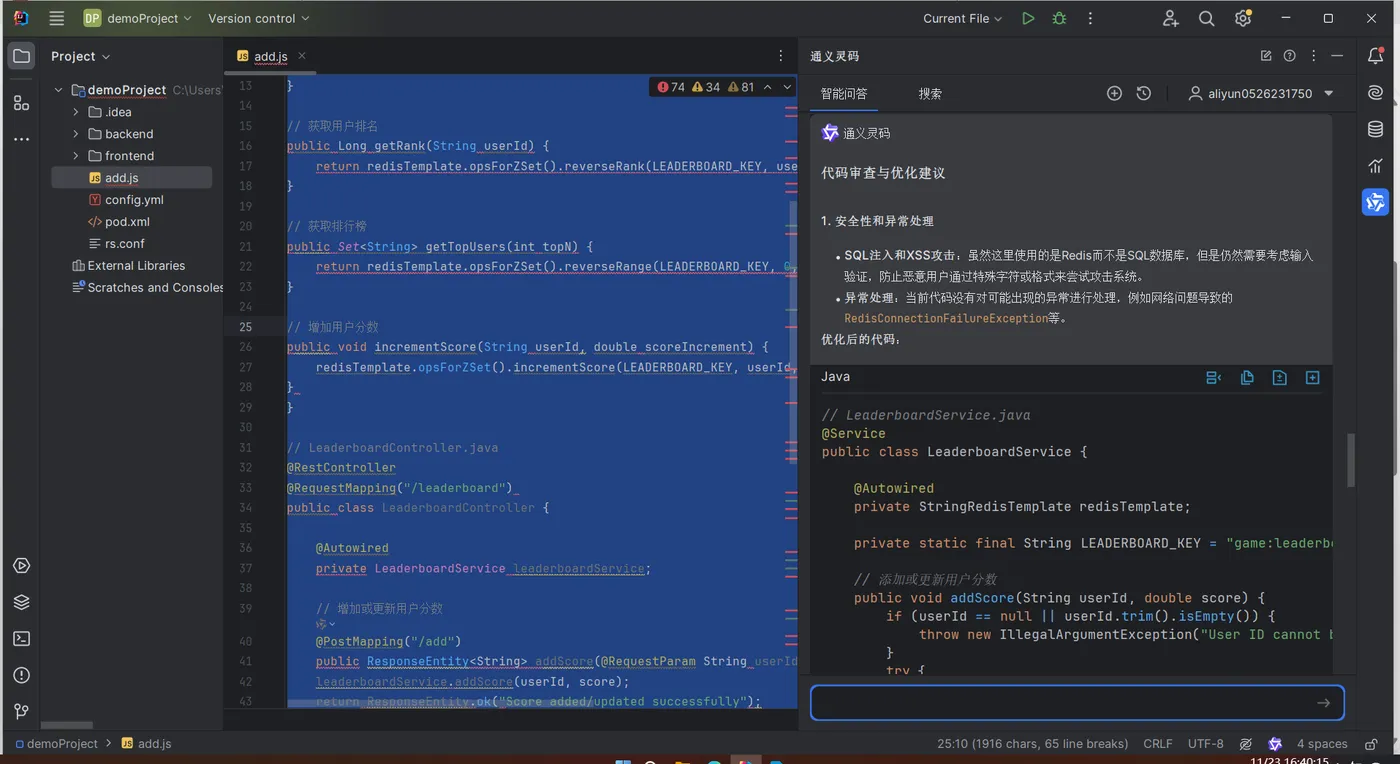Click the UTF-8 encoding in status bar

click(x=1205, y=744)
